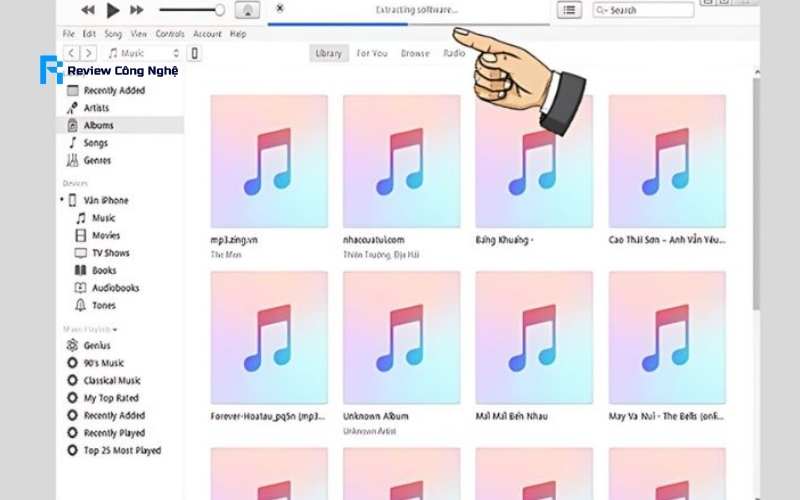The height and width of the screenshot is (500, 800).
Task: Open the May Va Nui album artwork
Action: point(667,337)
